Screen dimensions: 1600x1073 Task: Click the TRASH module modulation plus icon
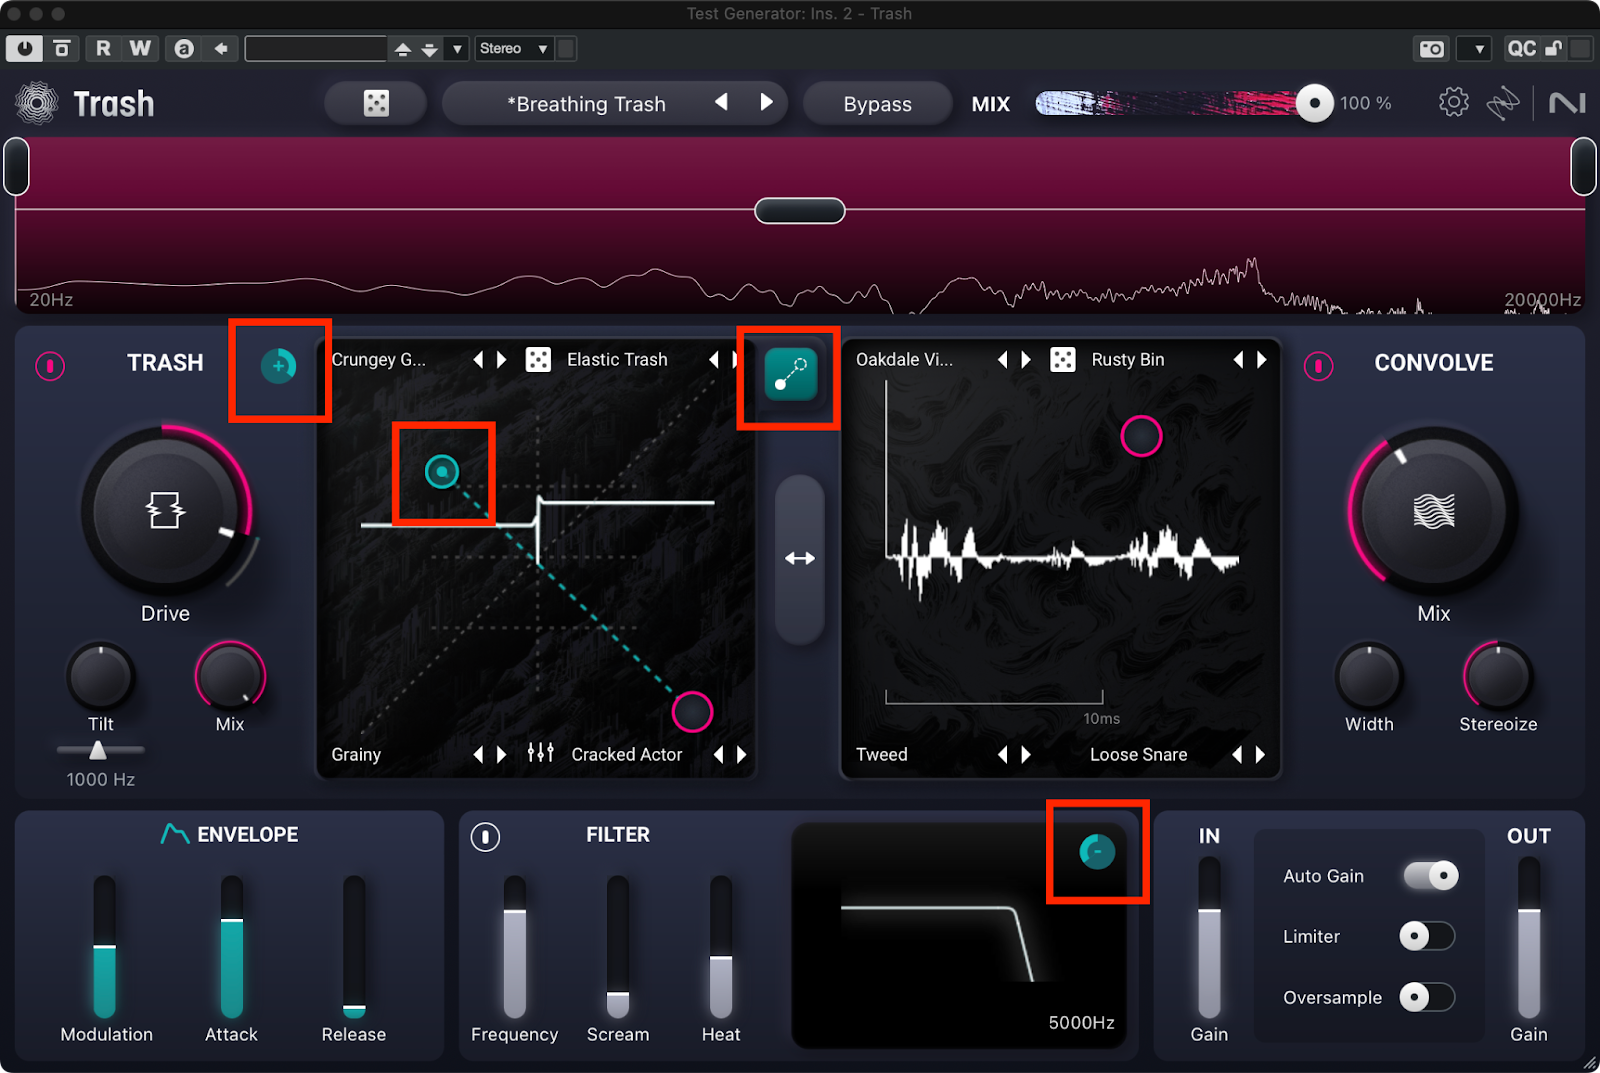(x=278, y=366)
